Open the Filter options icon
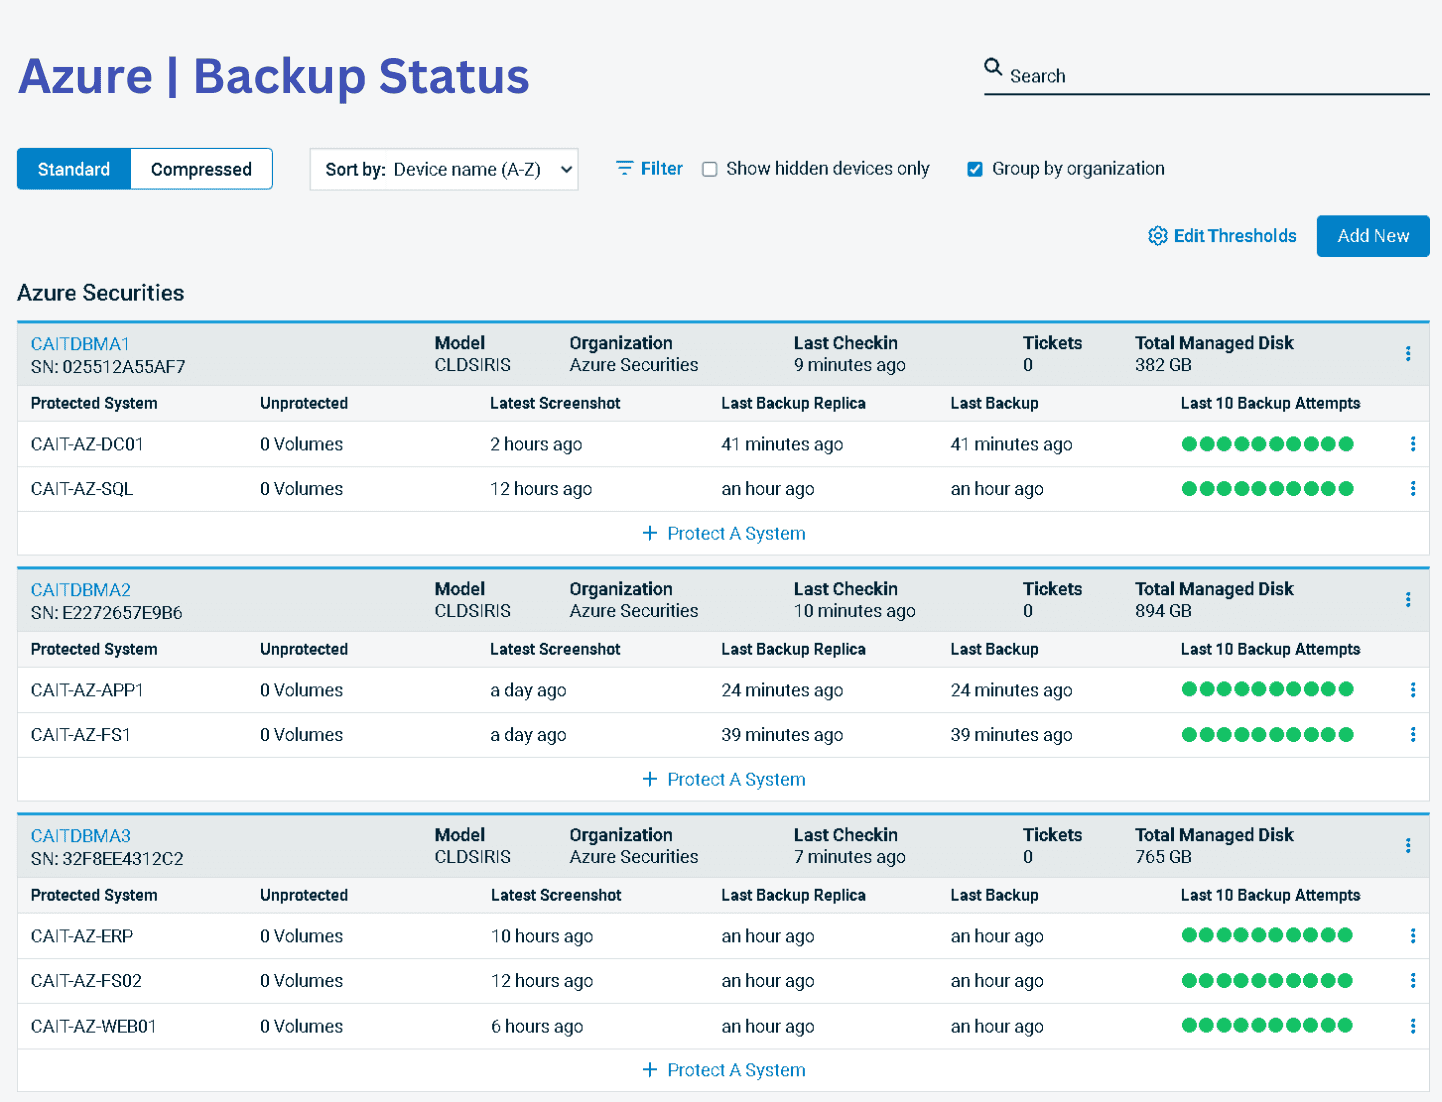Viewport: 1442px width, 1102px height. click(624, 168)
